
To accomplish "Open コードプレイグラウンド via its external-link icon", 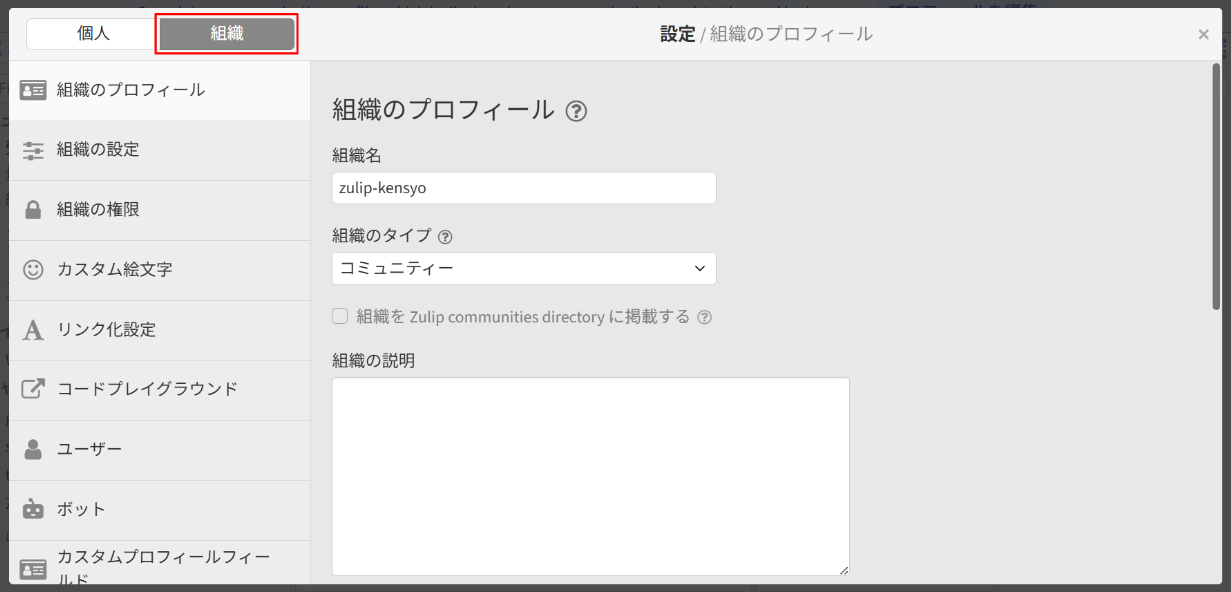I will (x=33, y=390).
